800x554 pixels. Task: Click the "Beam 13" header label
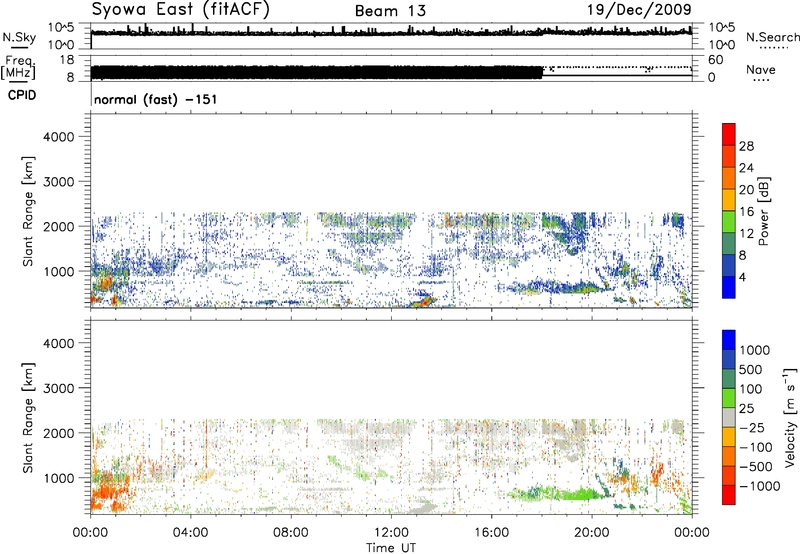click(x=390, y=11)
